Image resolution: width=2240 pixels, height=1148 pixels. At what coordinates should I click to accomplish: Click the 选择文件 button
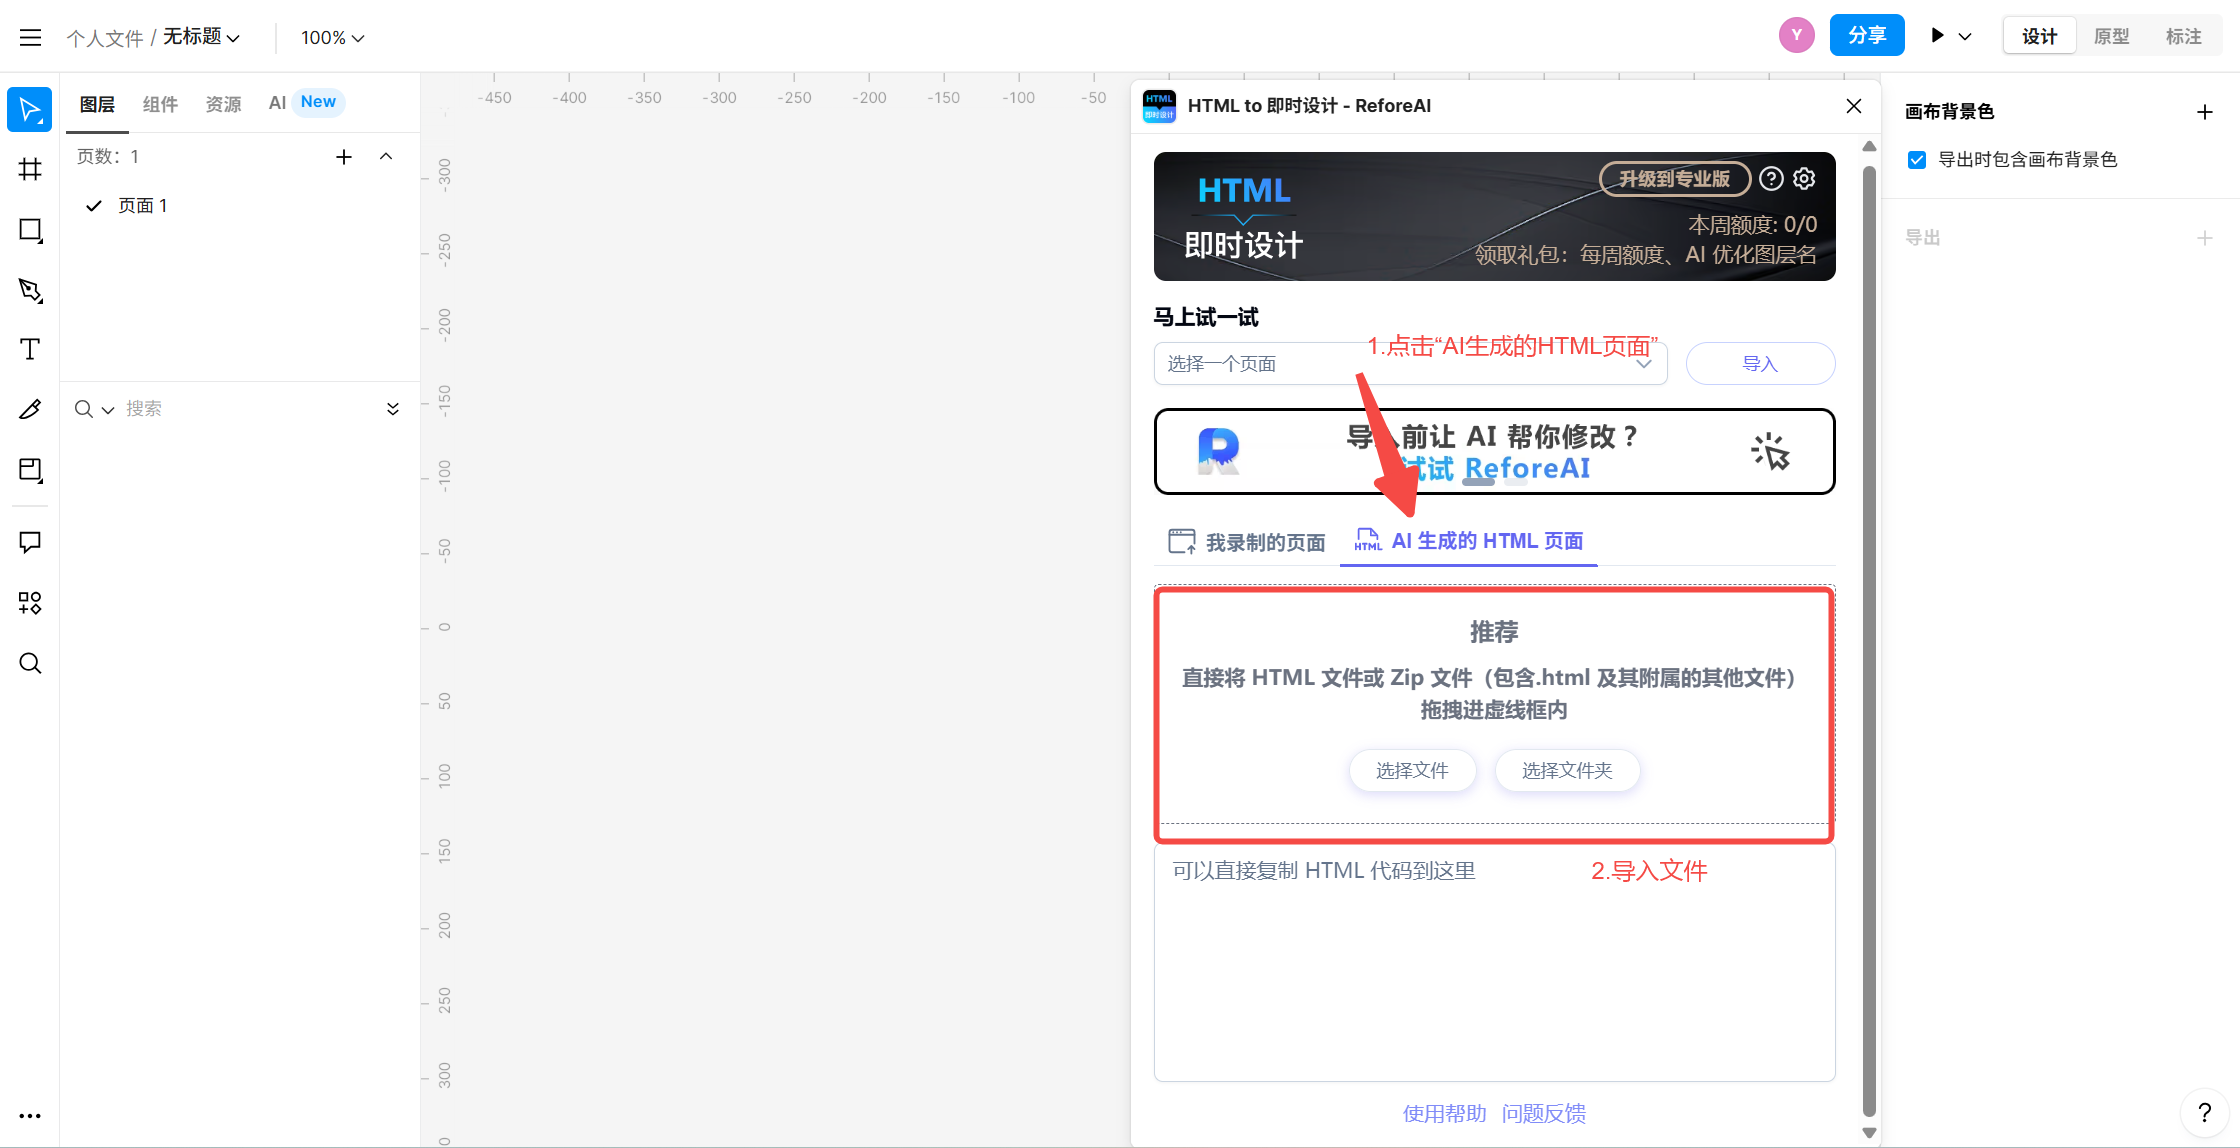tap(1412, 770)
